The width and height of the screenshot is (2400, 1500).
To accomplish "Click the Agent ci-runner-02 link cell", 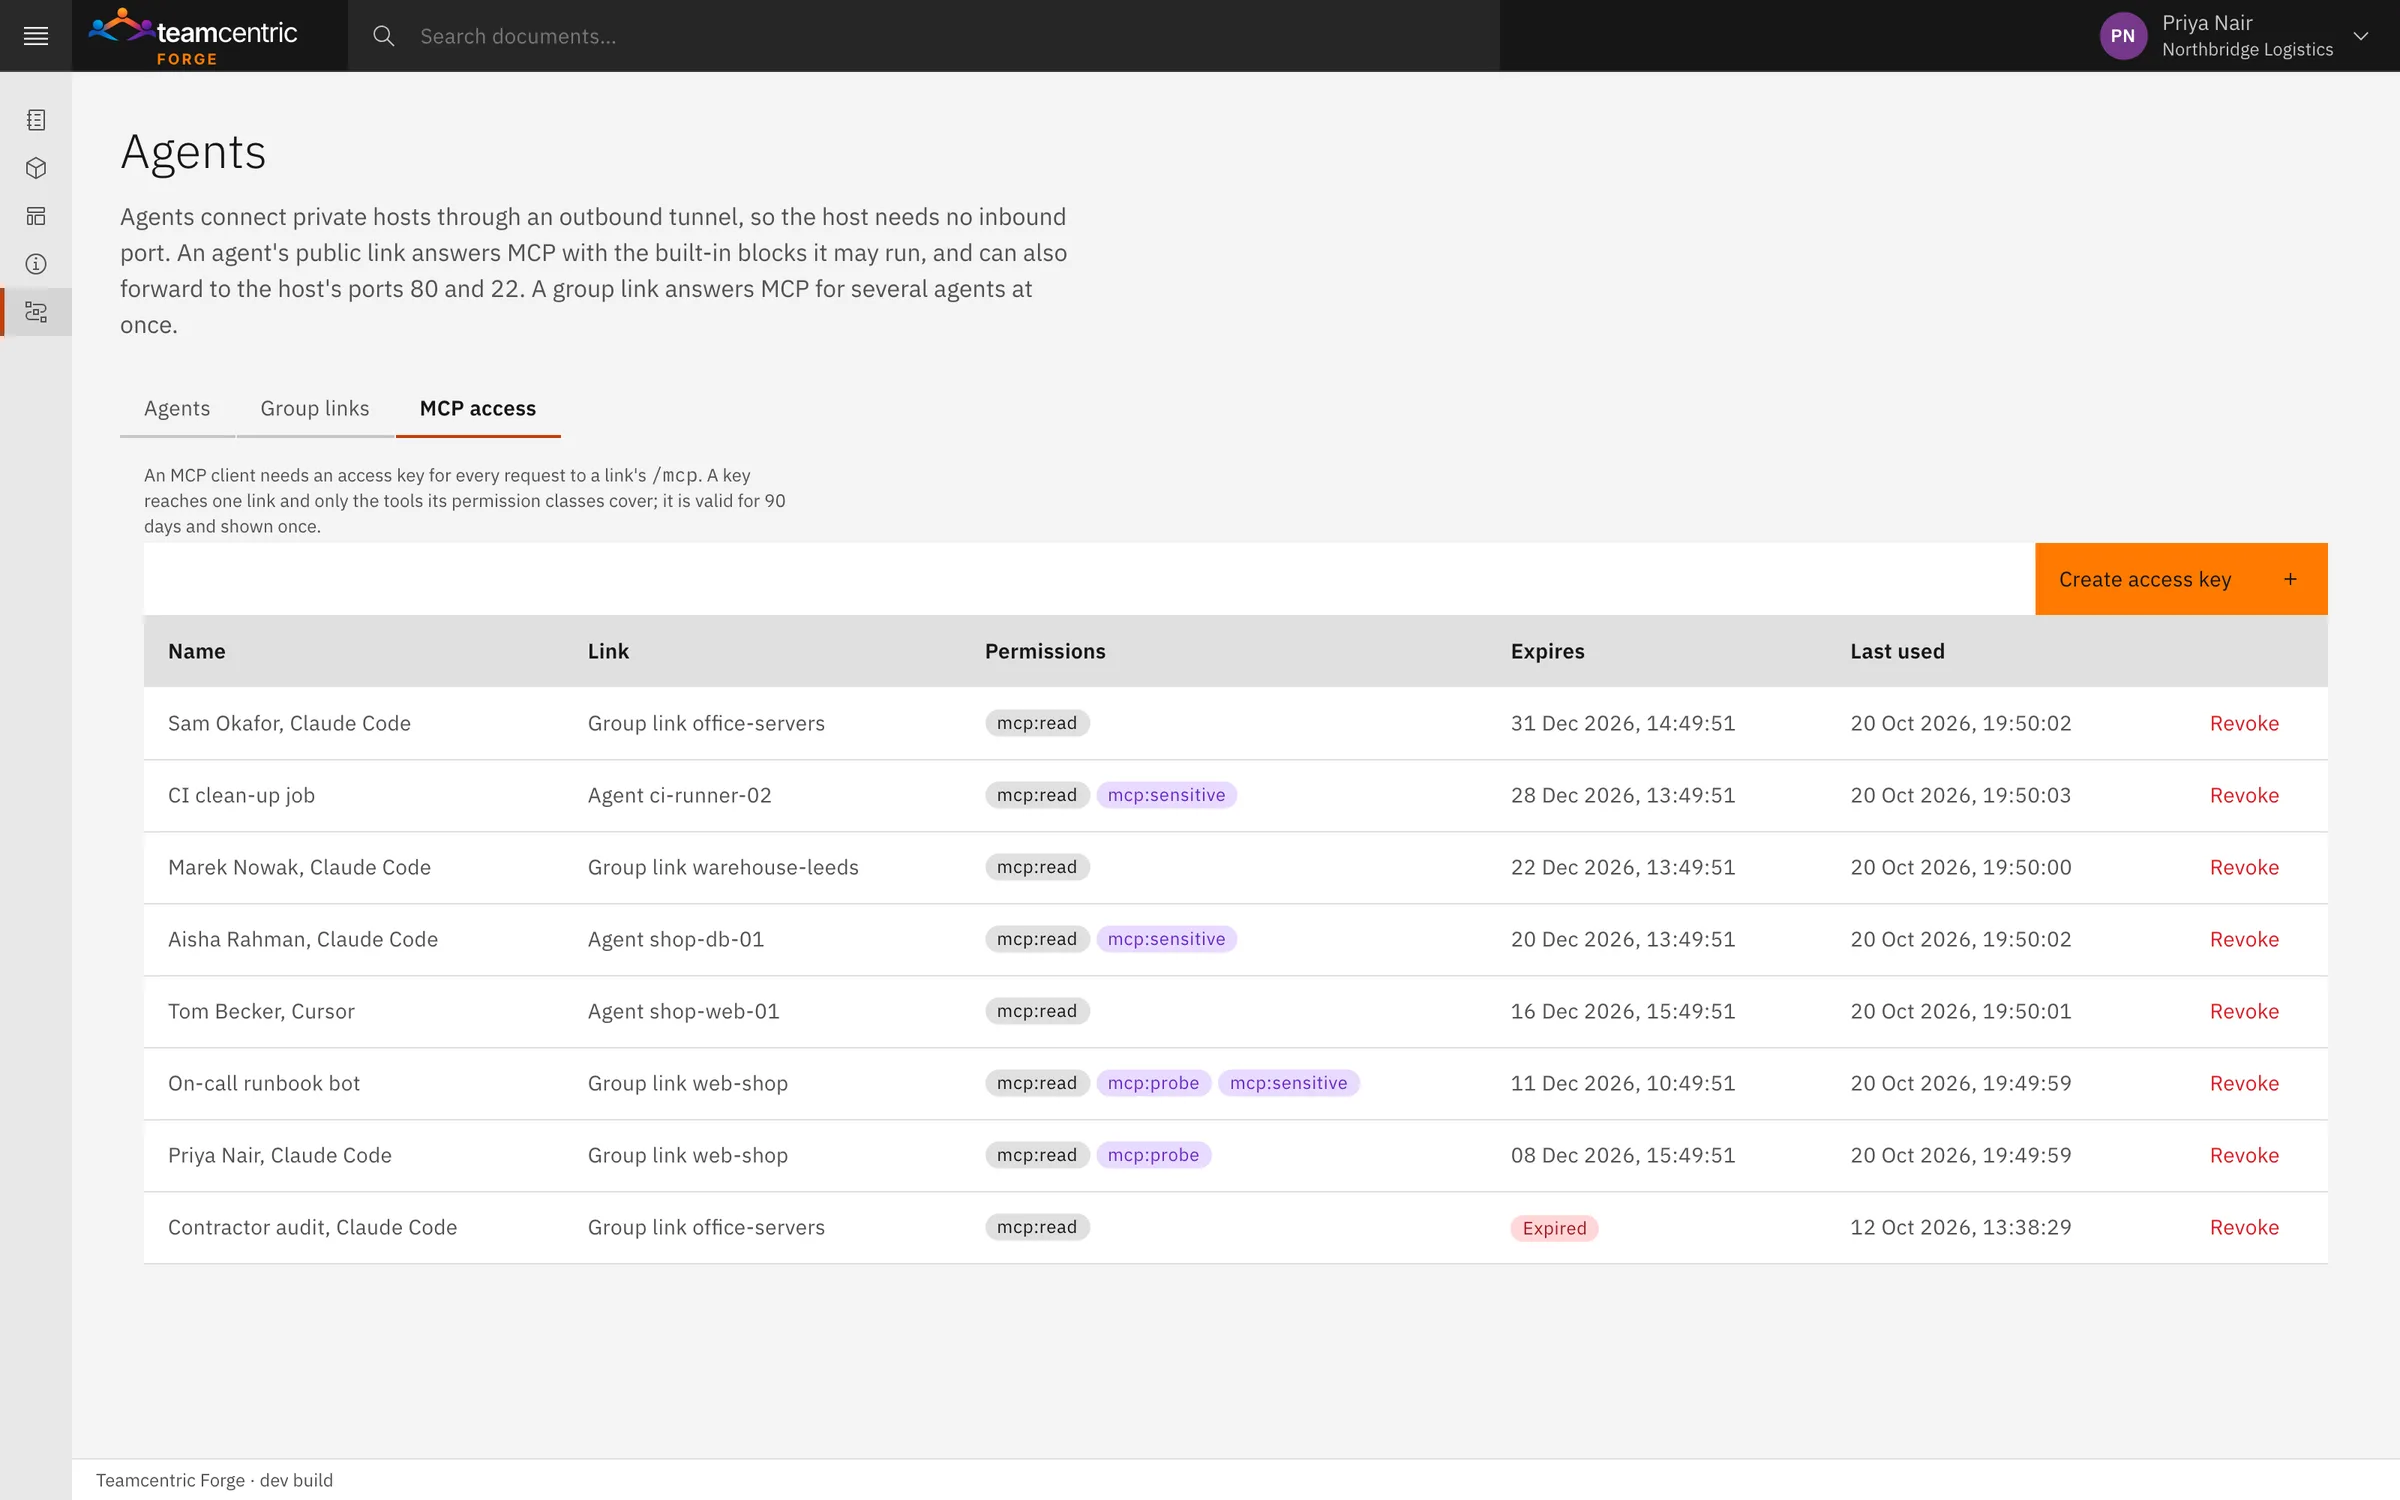I will pos(680,795).
